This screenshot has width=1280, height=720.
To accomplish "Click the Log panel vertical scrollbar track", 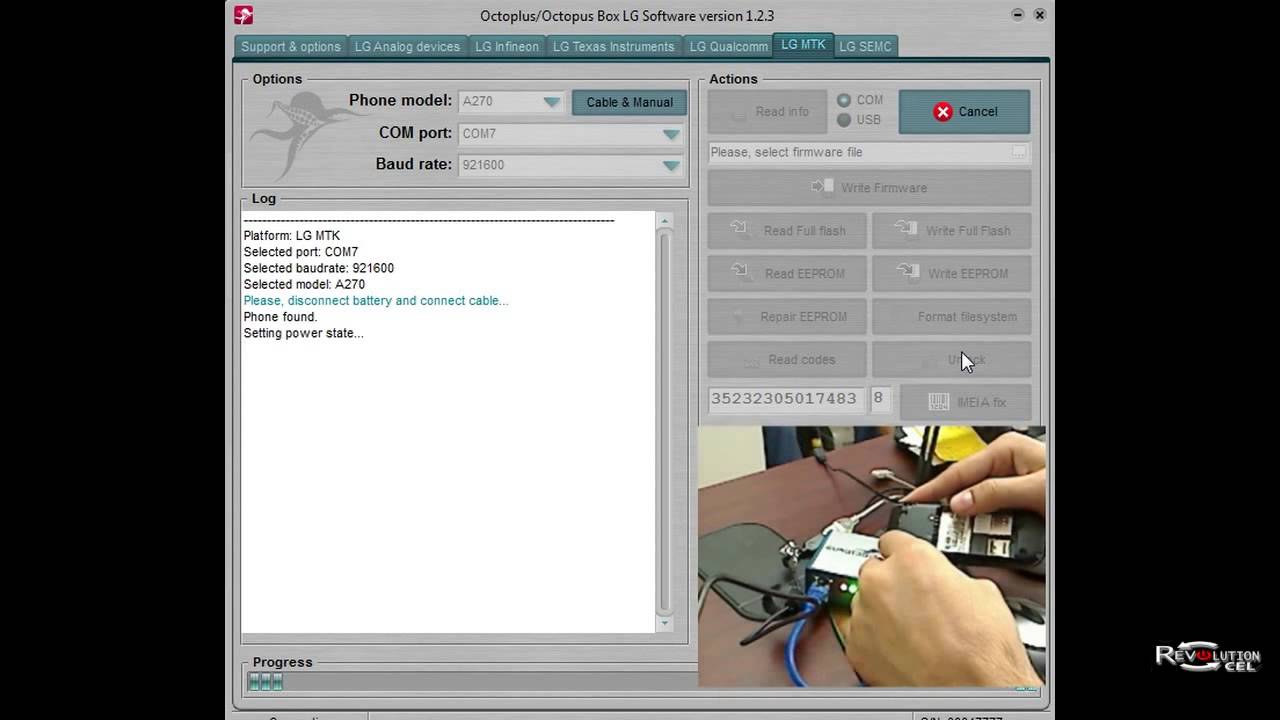I will coord(664,422).
